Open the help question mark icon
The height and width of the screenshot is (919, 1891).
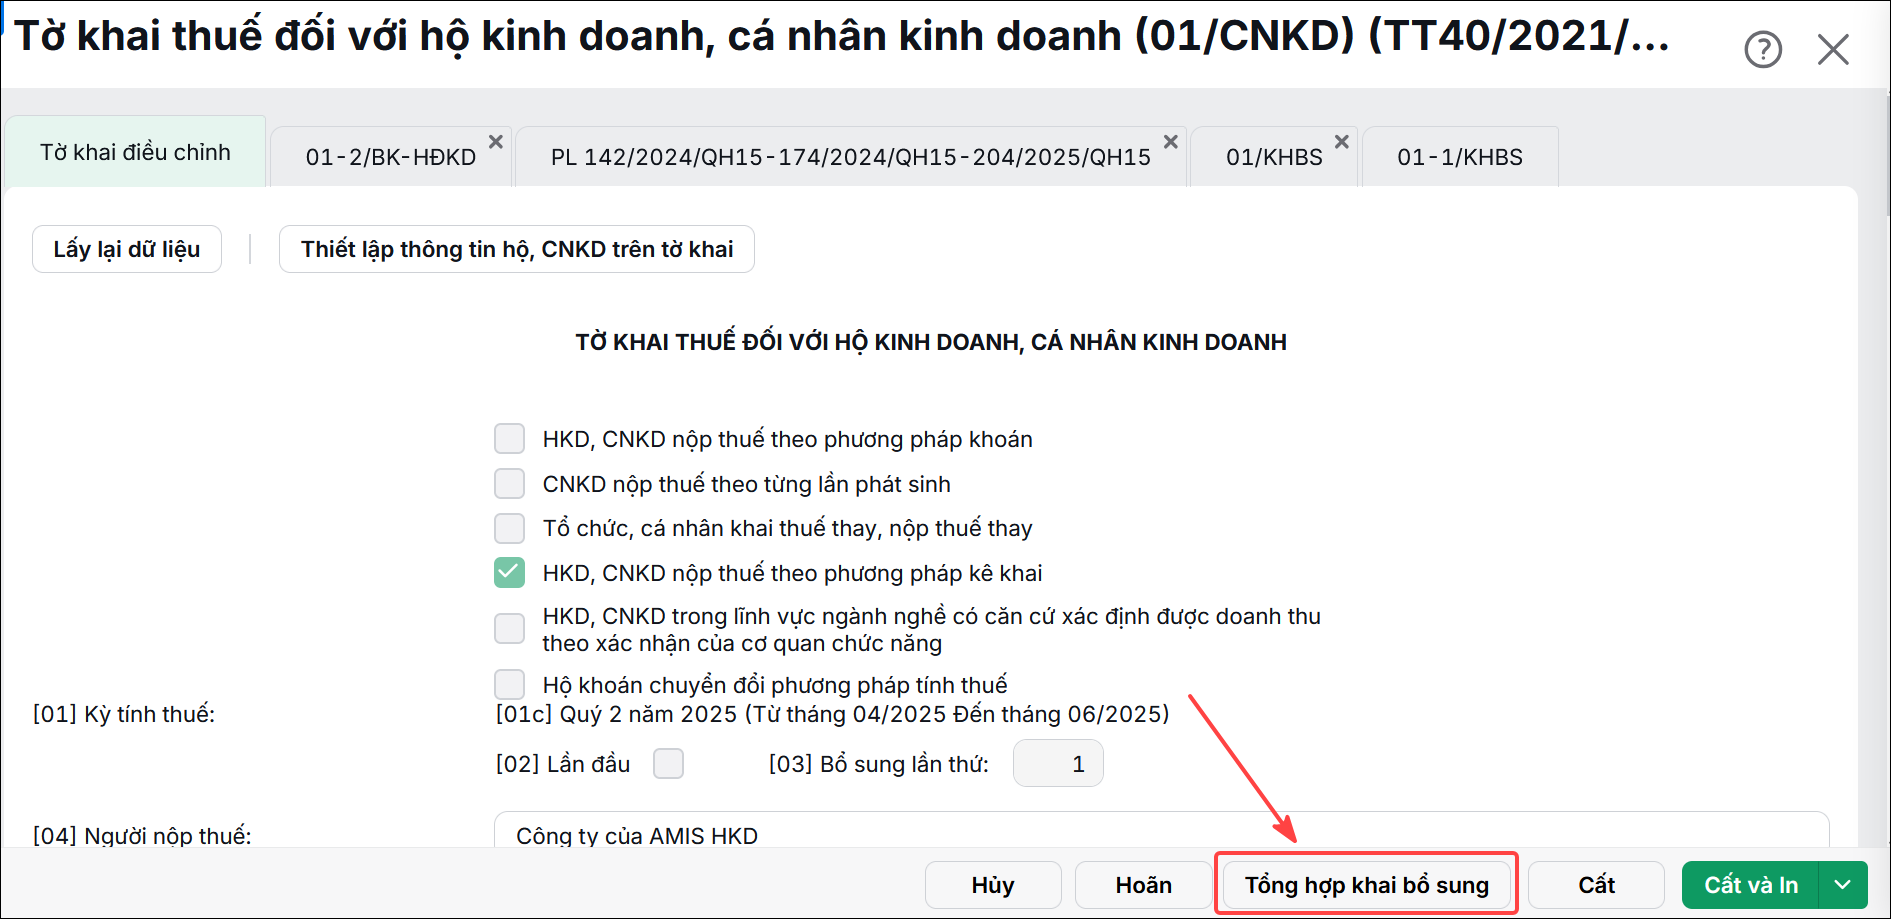pos(1763,49)
